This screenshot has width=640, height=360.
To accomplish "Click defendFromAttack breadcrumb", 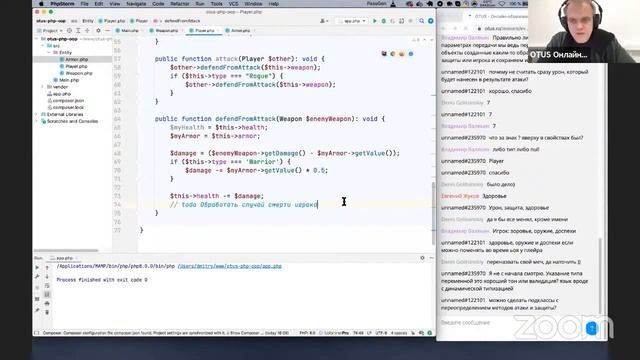I will [182, 21].
